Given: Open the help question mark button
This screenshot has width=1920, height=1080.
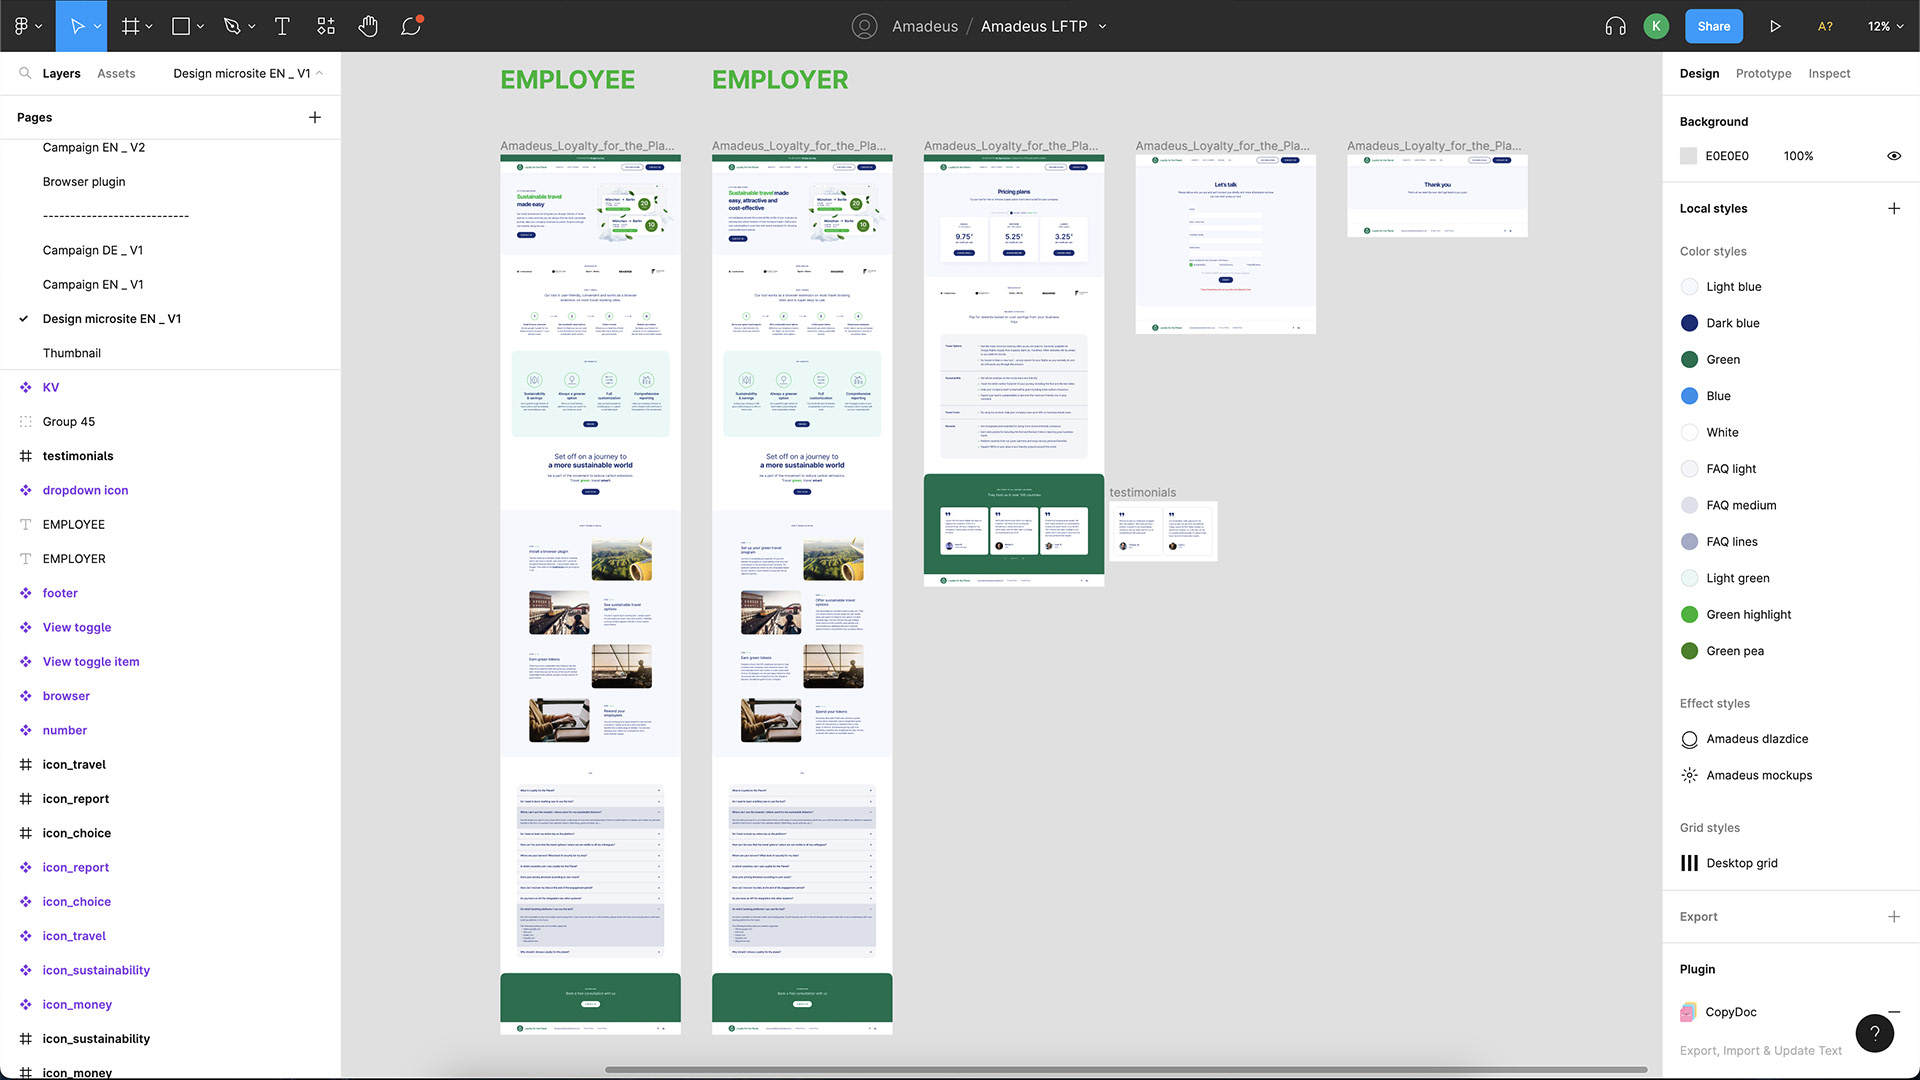Looking at the screenshot, I should tap(1874, 1033).
